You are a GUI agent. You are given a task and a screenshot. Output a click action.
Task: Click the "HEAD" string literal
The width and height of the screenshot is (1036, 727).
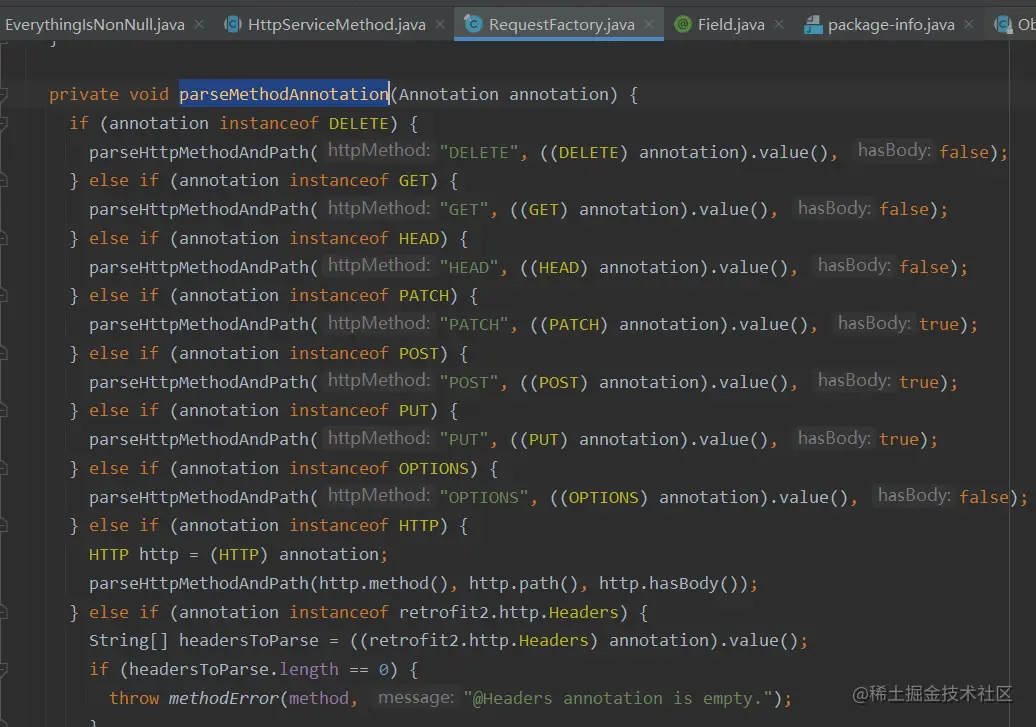[468, 267]
